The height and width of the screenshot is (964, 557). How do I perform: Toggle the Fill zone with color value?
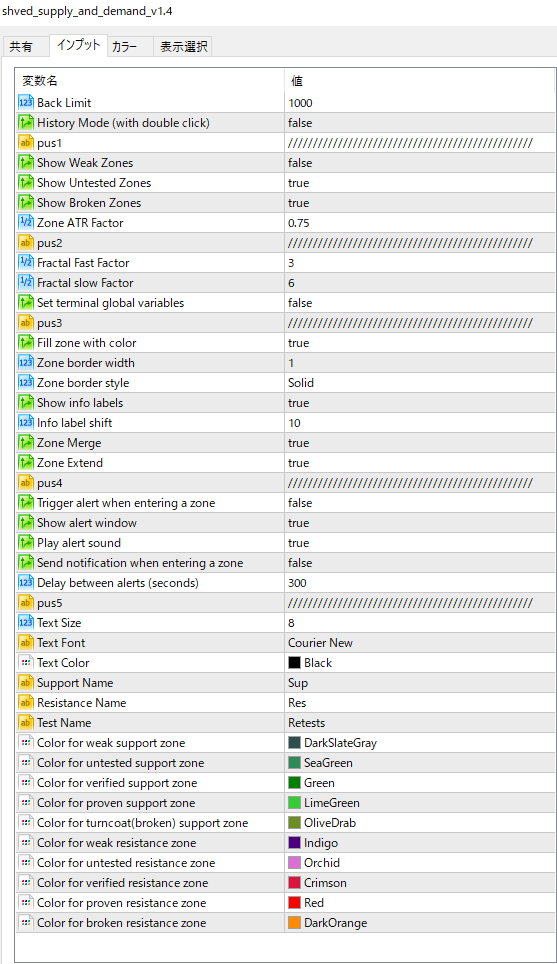pyautogui.click(x=420, y=342)
